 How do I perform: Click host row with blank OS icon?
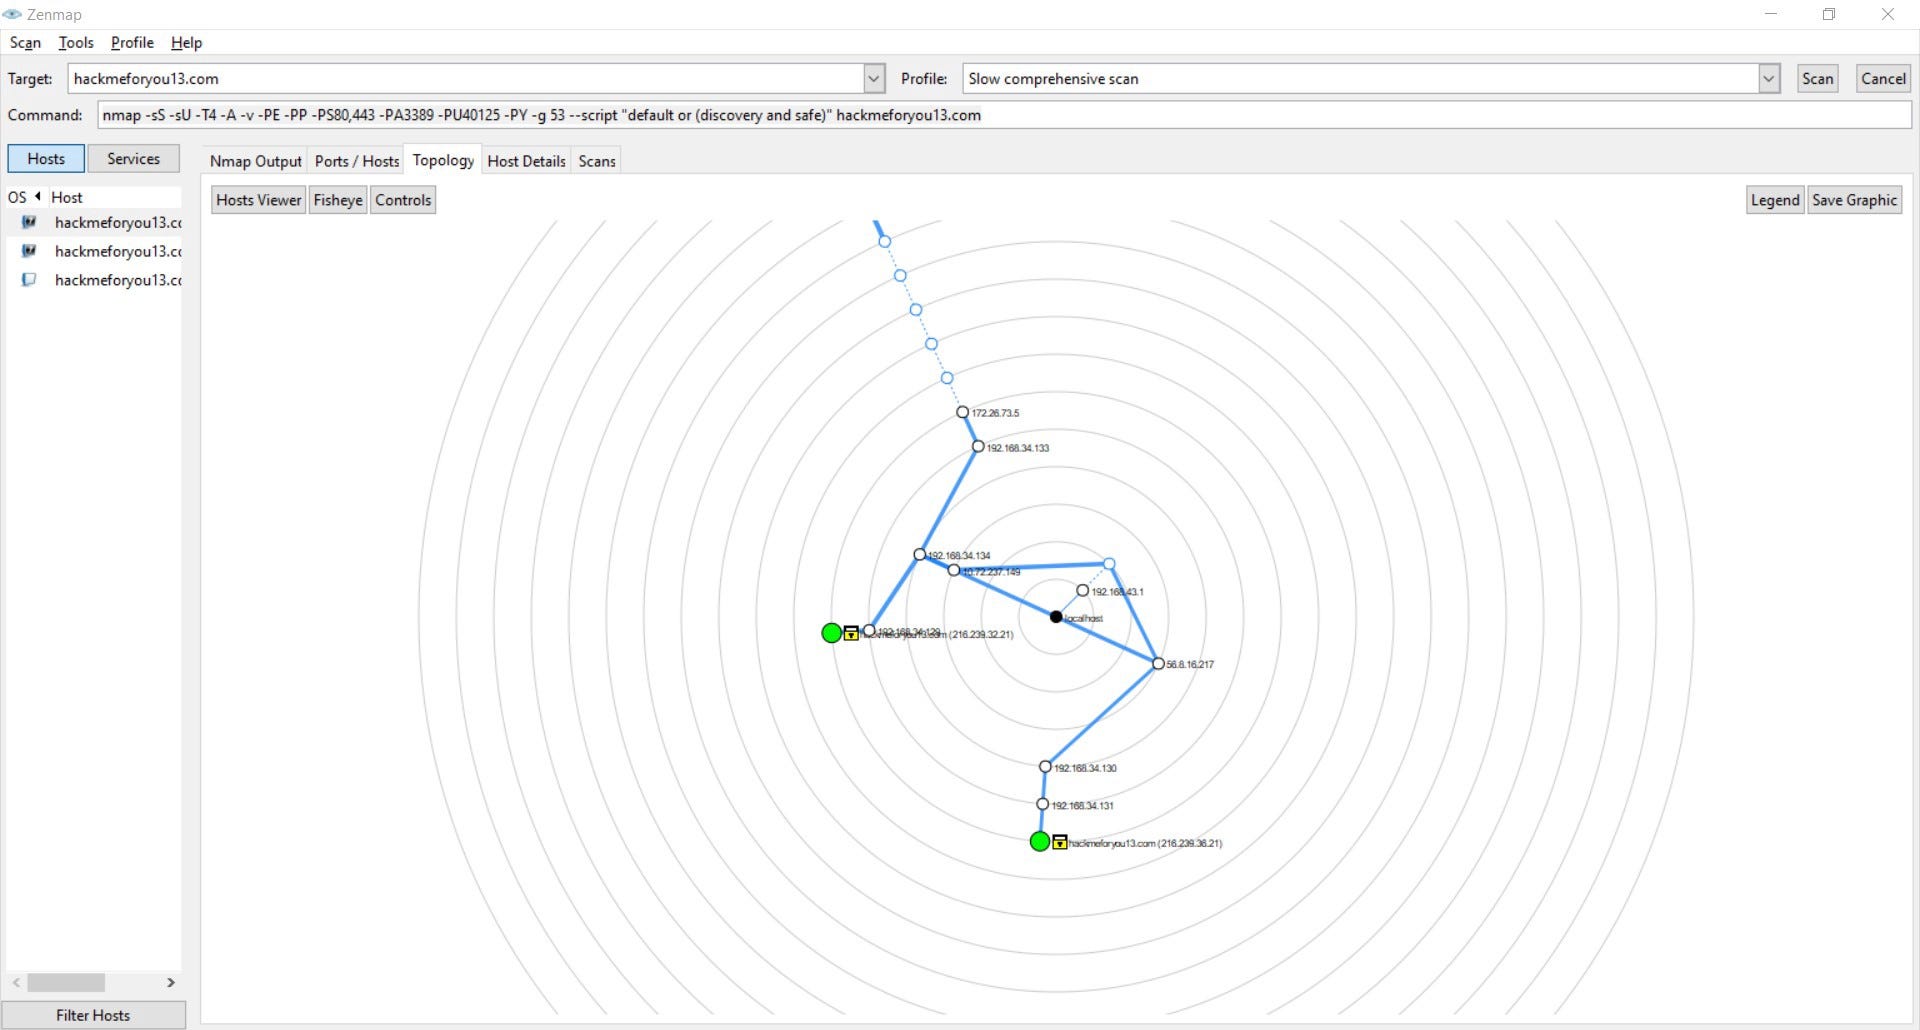(95, 280)
